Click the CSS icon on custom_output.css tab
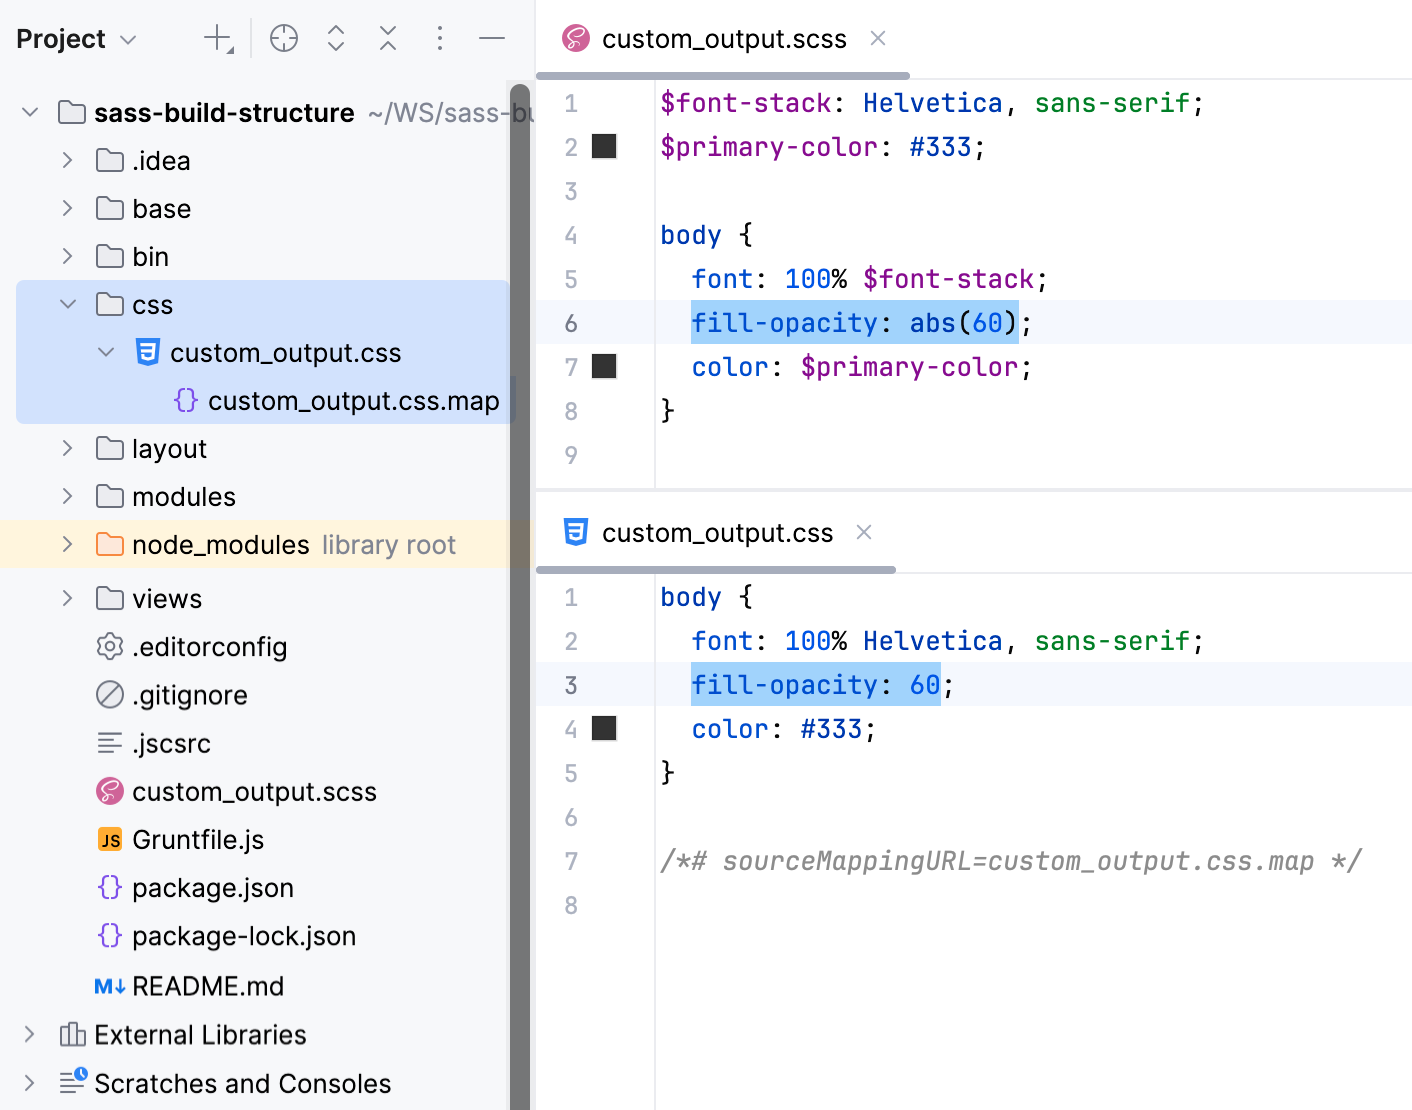 point(575,532)
